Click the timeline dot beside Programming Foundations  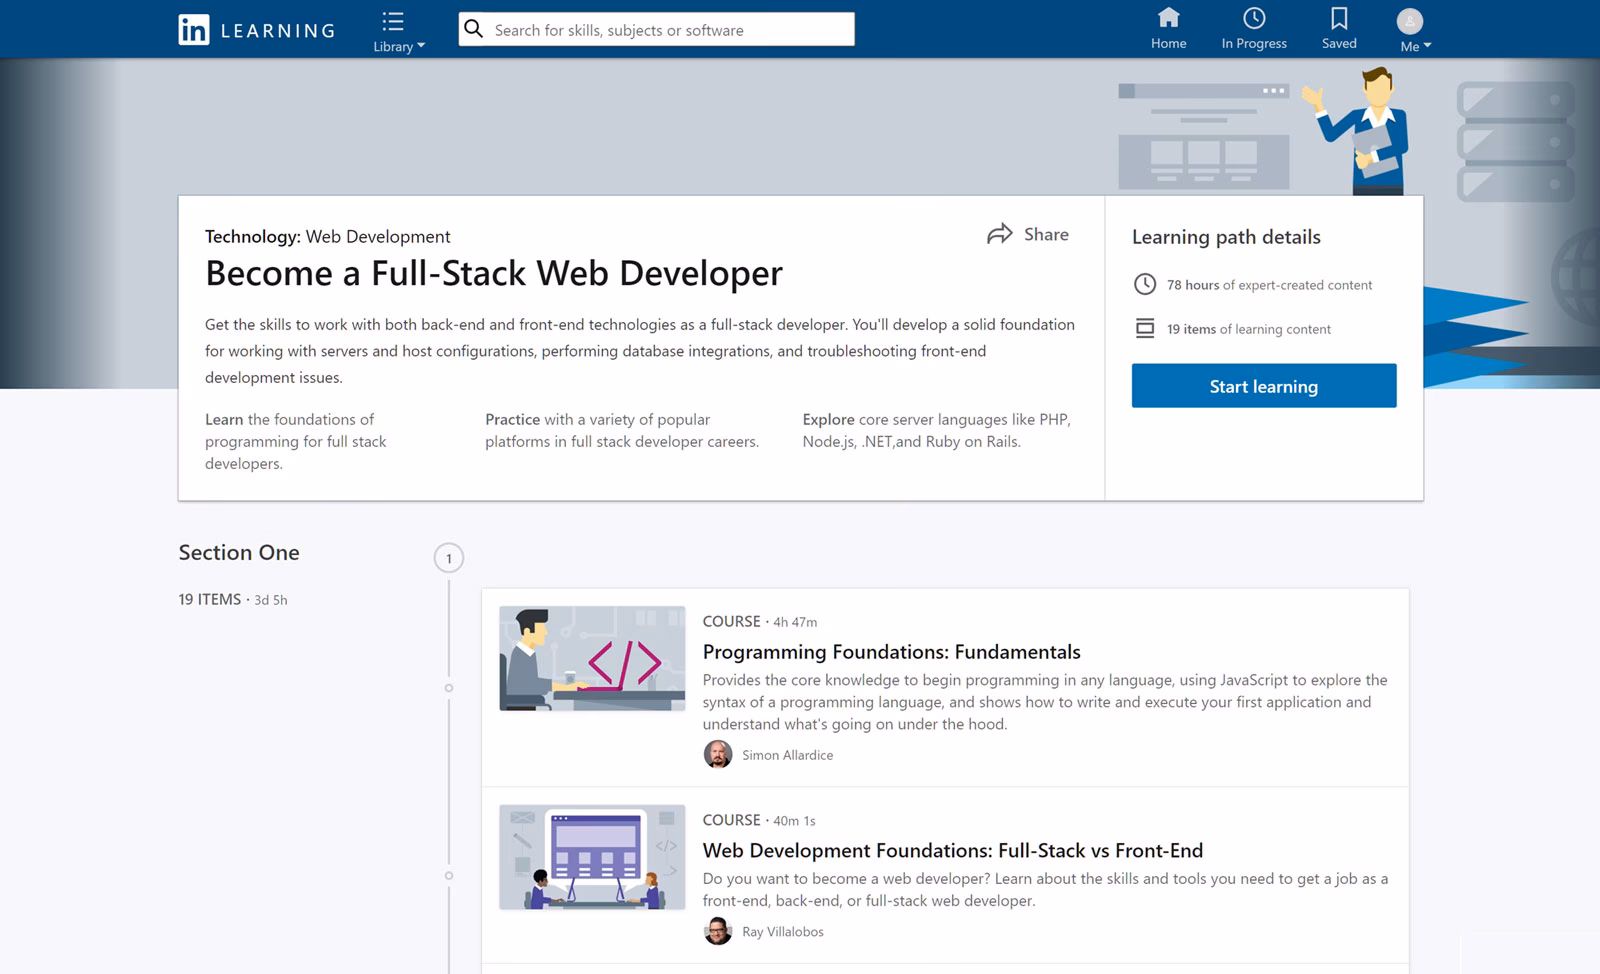(449, 688)
